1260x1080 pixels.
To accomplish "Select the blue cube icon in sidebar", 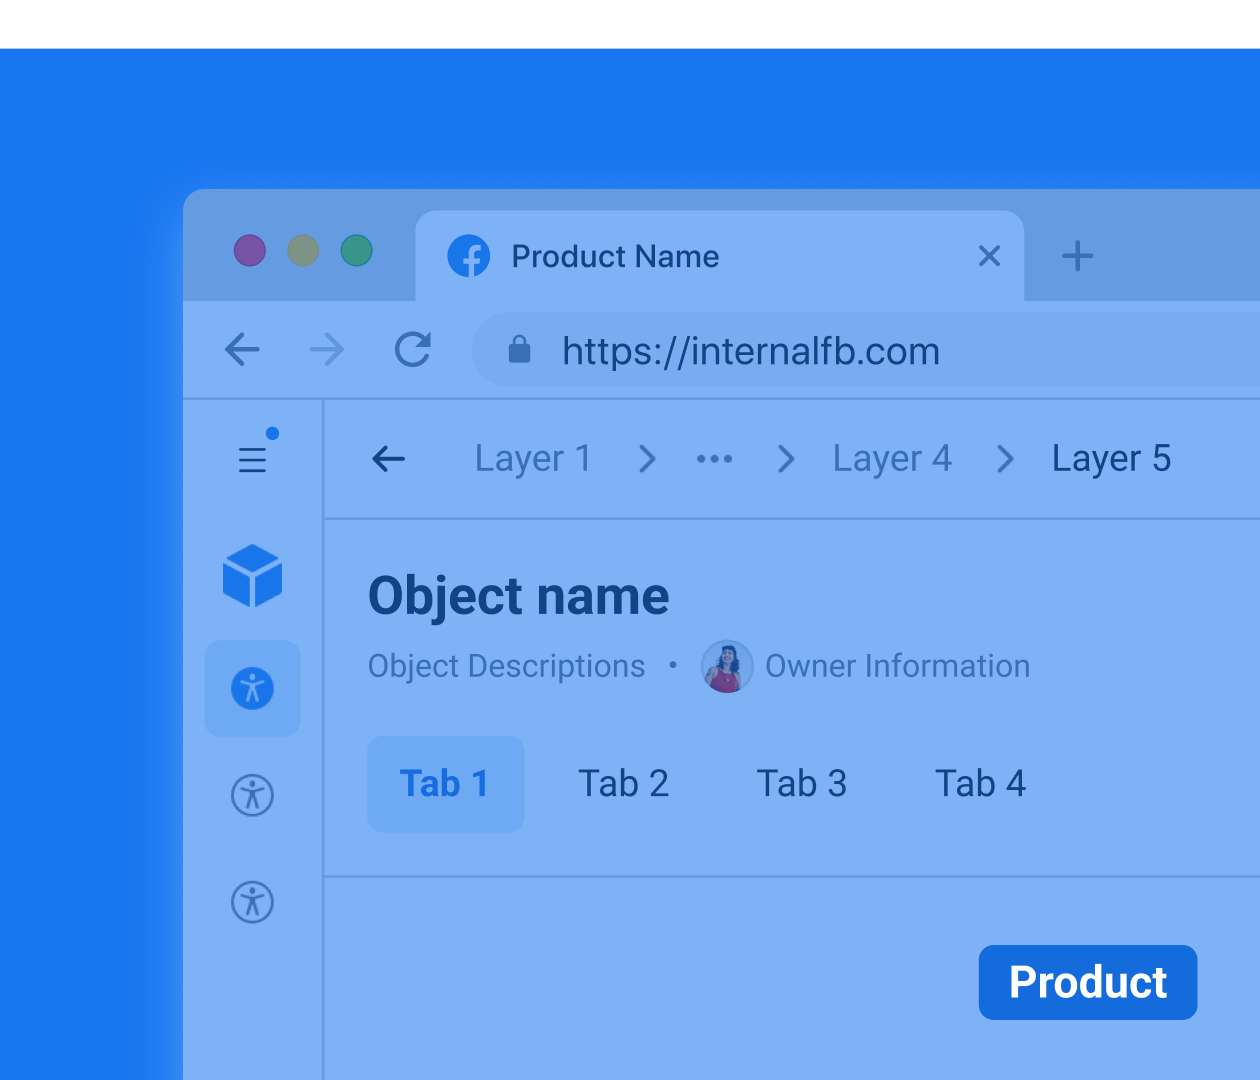I will coord(252,576).
